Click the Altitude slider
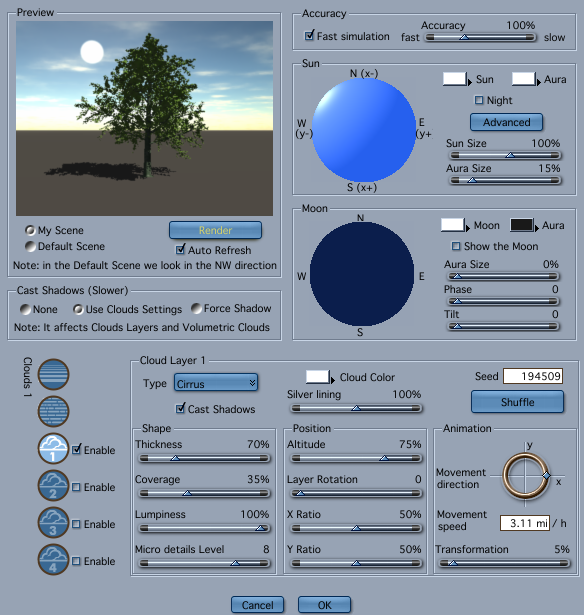 [x=356, y=458]
